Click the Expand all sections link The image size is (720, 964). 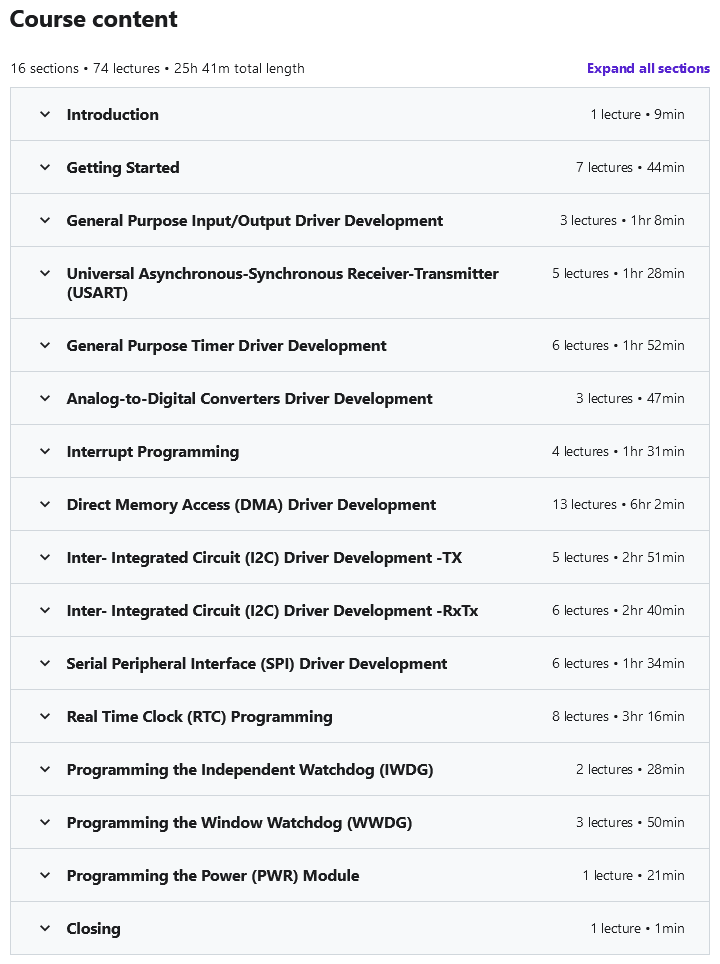pos(648,68)
